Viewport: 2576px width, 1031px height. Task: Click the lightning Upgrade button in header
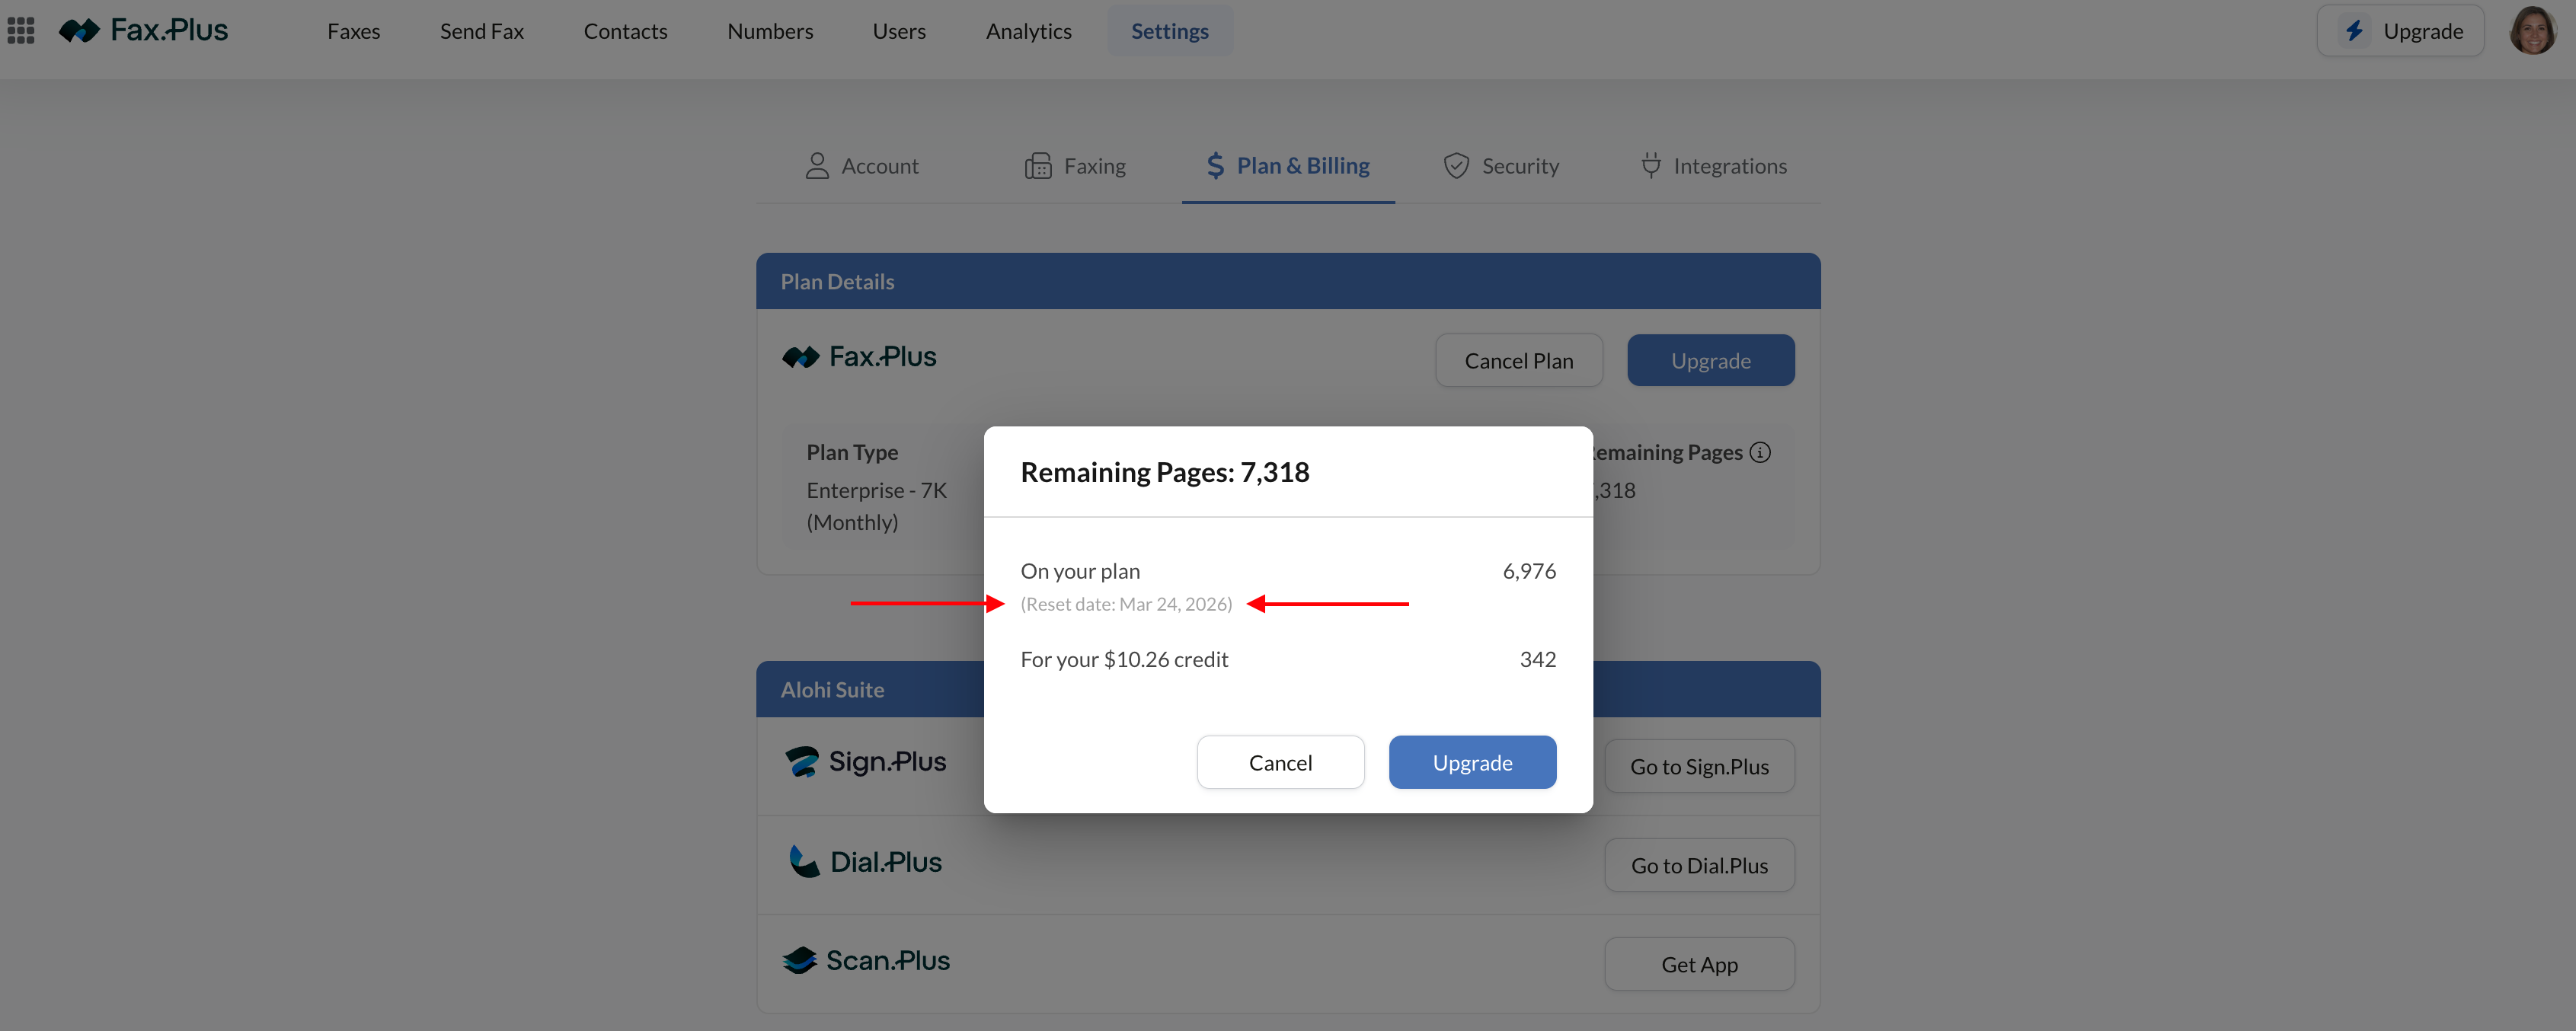pyautogui.click(x=2400, y=31)
